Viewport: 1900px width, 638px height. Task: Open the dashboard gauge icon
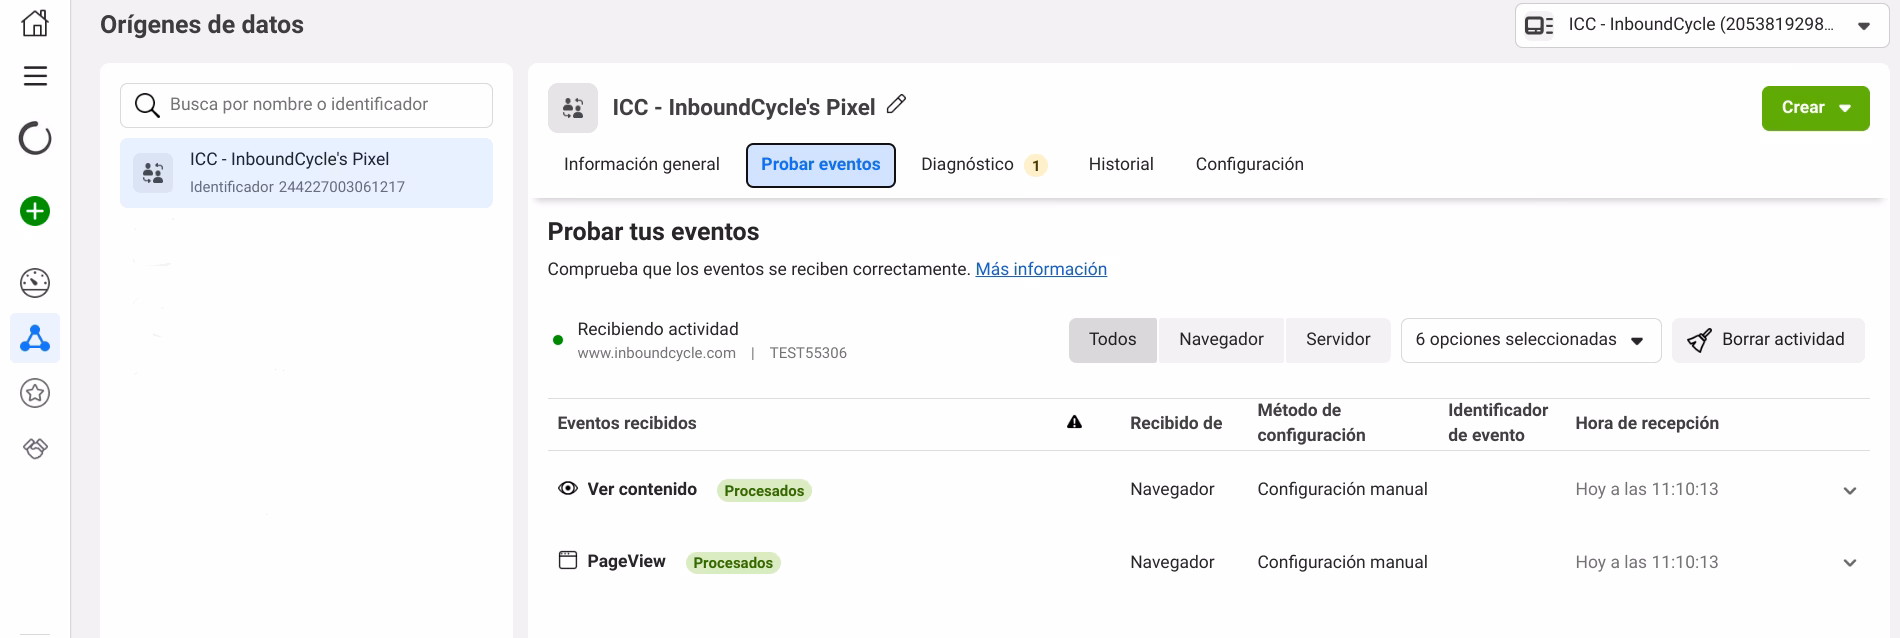tap(35, 283)
